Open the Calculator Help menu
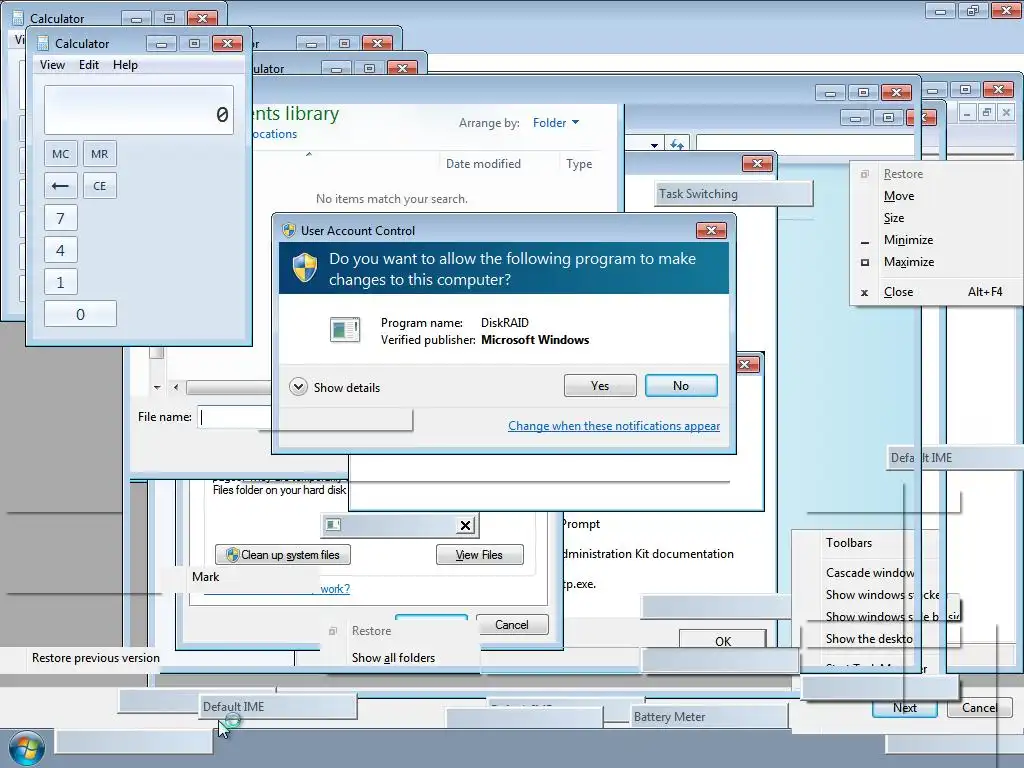The height and width of the screenshot is (768, 1024). [125, 65]
